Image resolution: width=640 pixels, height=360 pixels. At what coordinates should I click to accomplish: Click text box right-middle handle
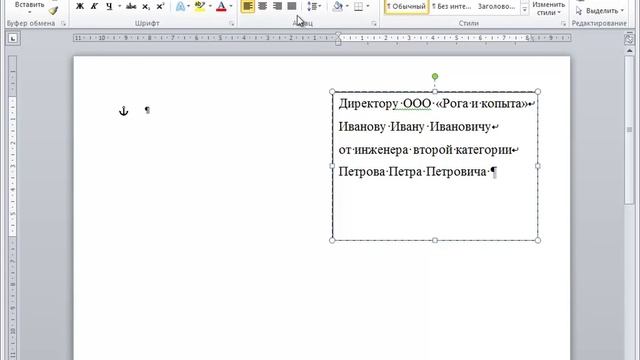pyautogui.click(x=538, y=166)
